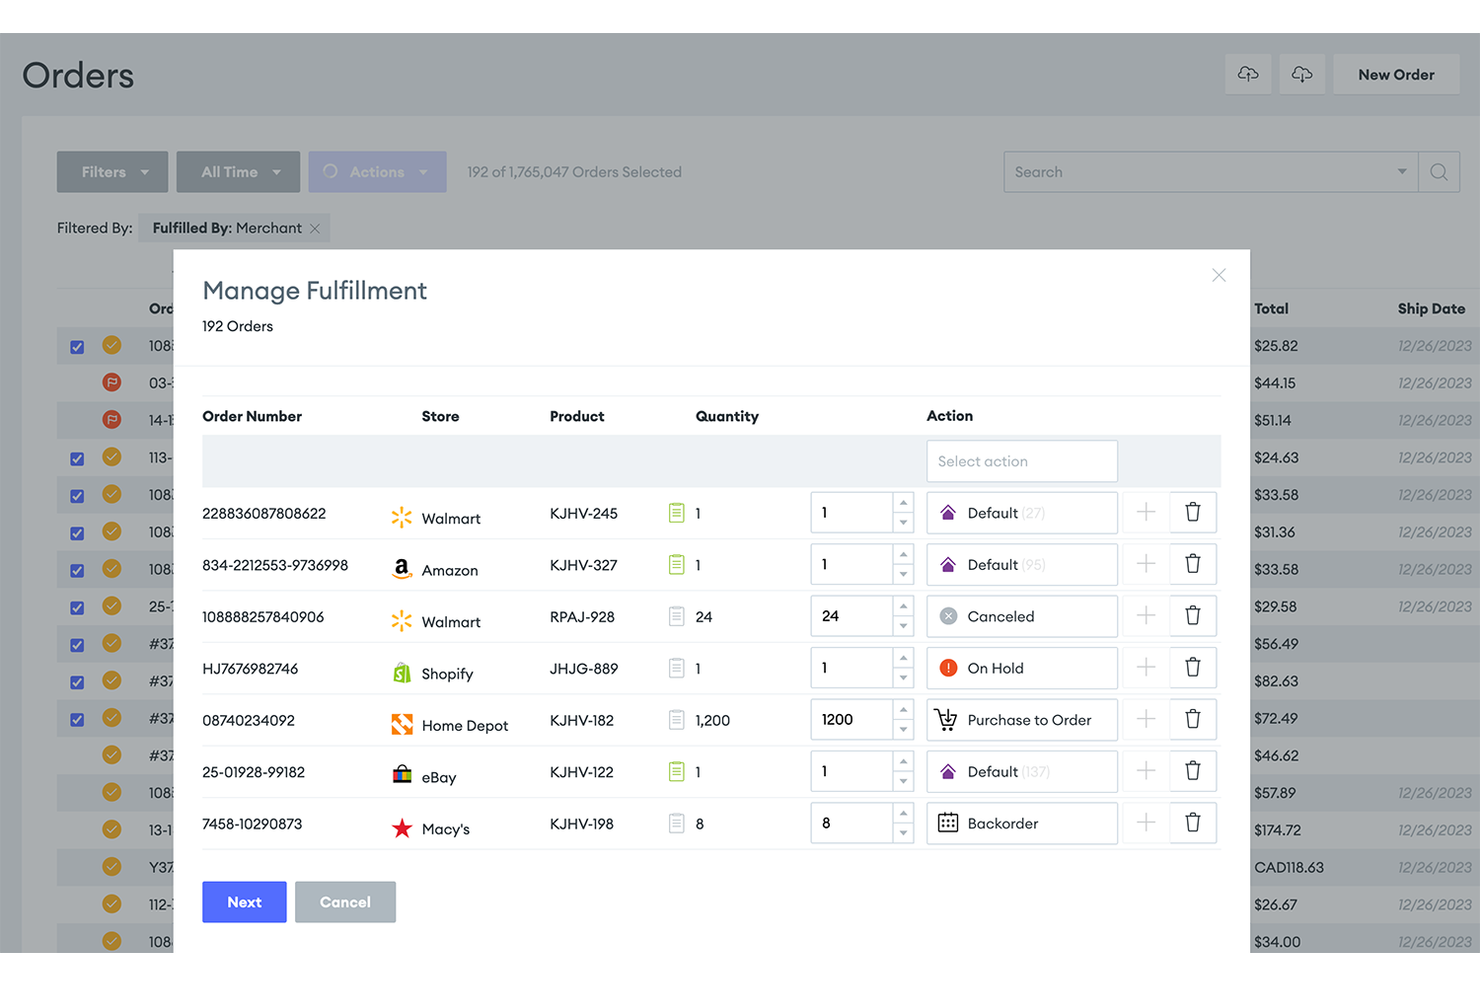Check the checkbox on the 03- order row
Image resolution: width=1480 pixels, height=987 pixels.
pos(77,382)
